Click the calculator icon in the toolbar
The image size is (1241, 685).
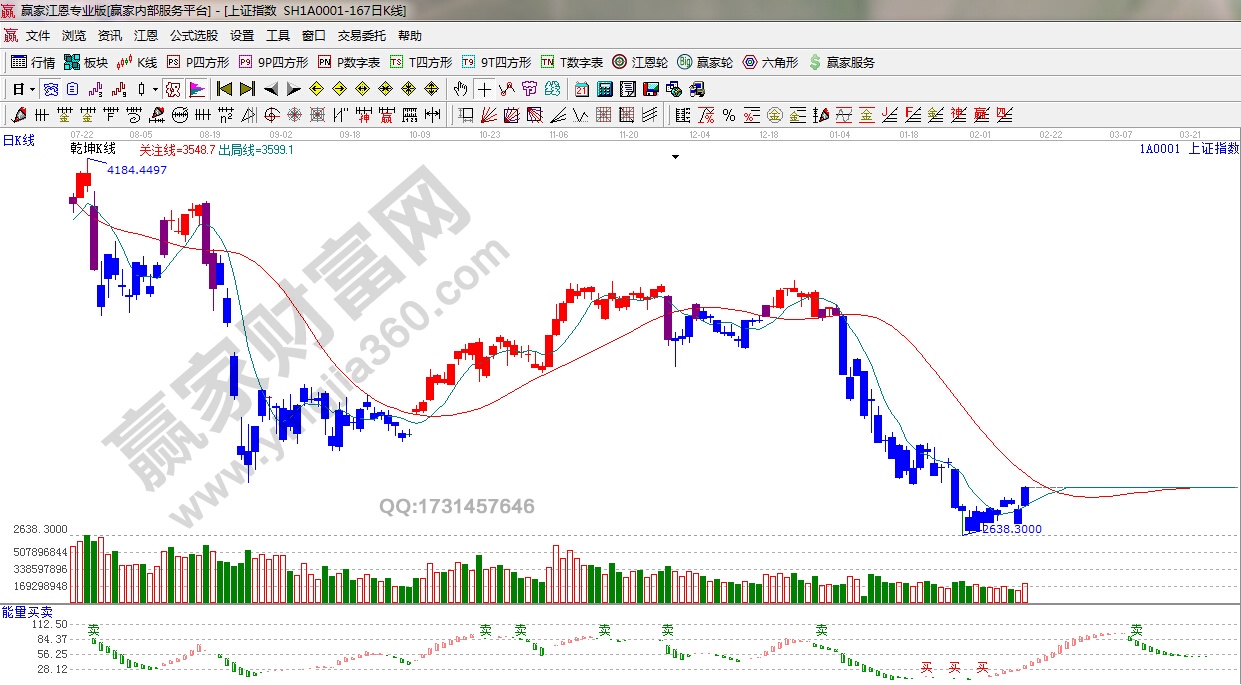[605, 88]
